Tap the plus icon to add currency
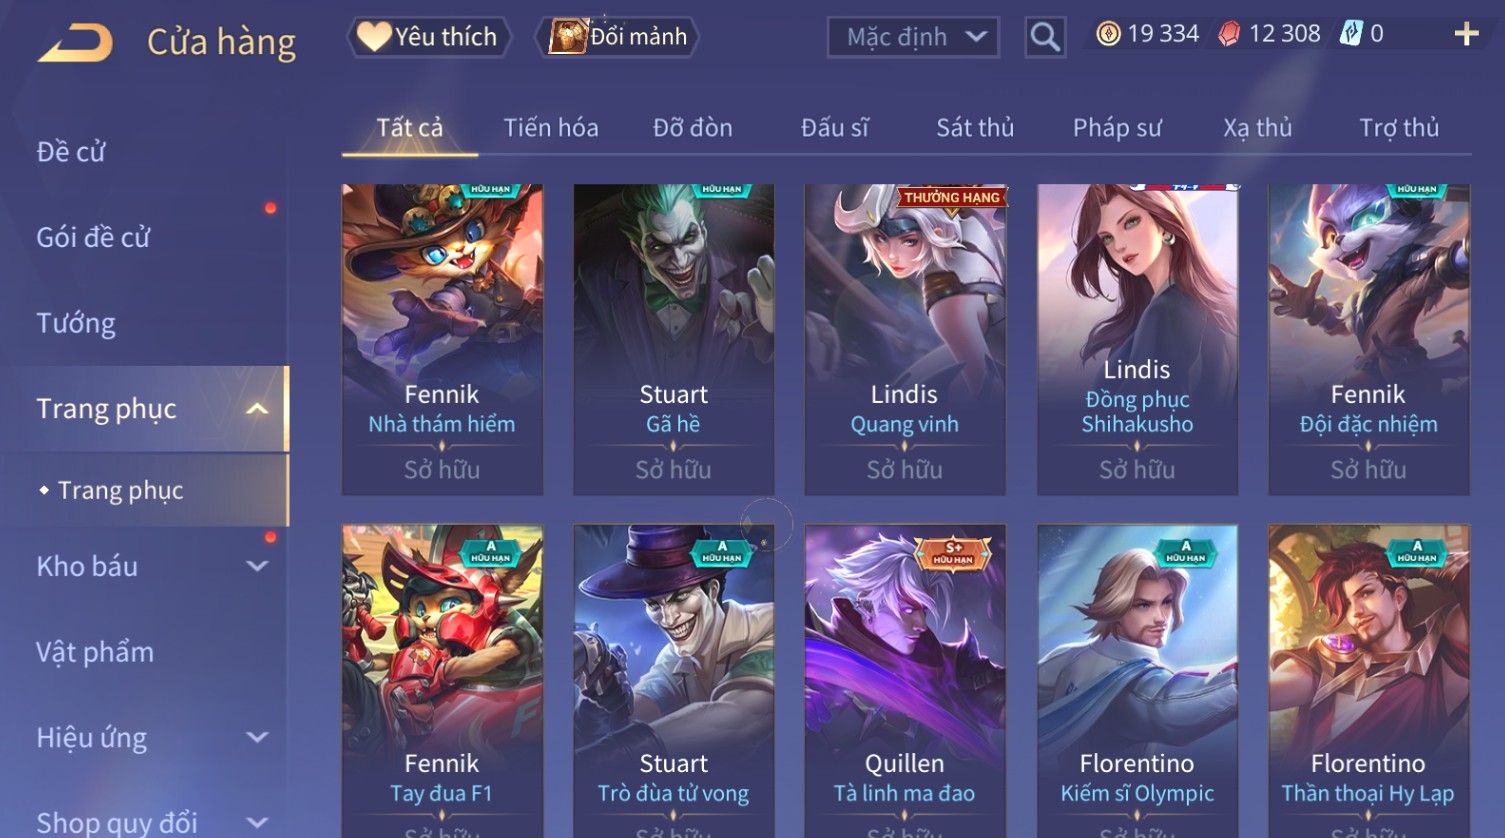Viewport: 1505px width, 838px height. coord(1466,34)
